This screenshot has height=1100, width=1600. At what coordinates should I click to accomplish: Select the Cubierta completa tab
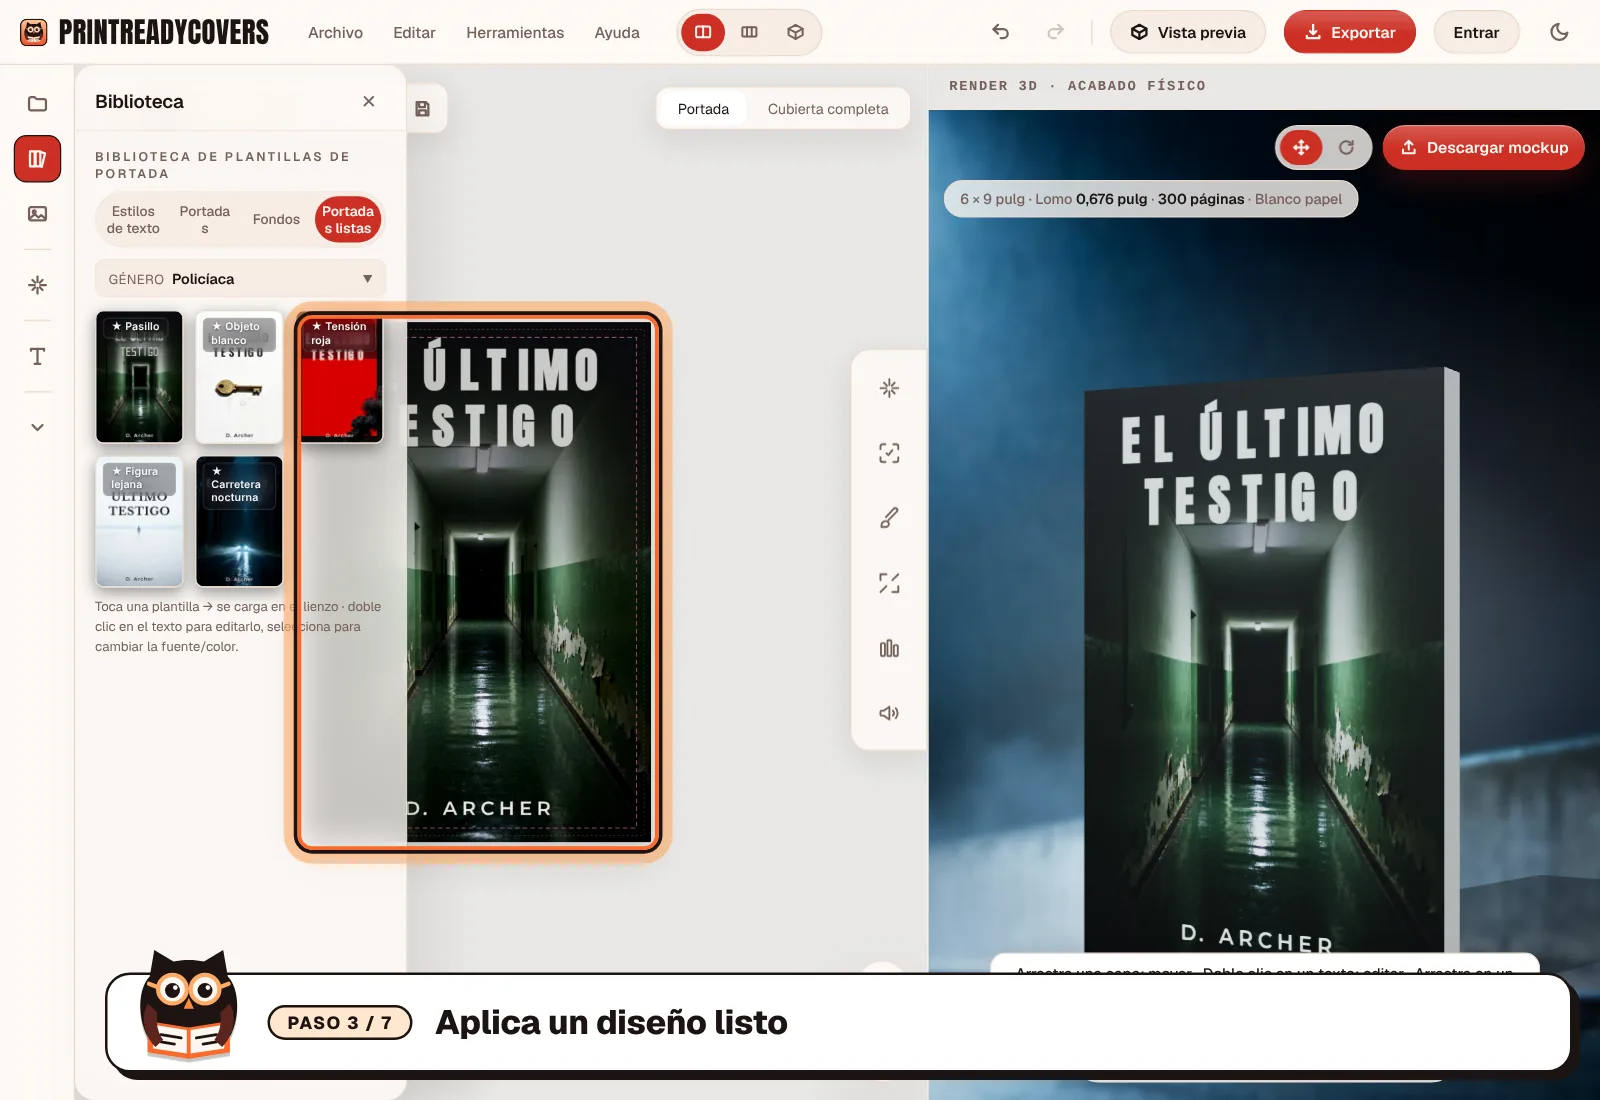click(x=828, y=109)
